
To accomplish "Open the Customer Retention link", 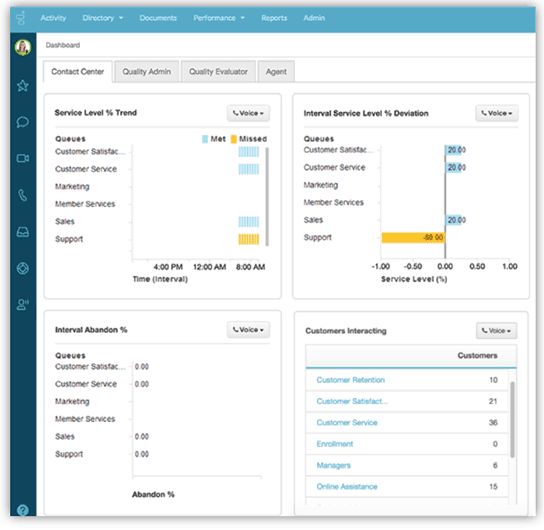I will click(x=350, y=380).
